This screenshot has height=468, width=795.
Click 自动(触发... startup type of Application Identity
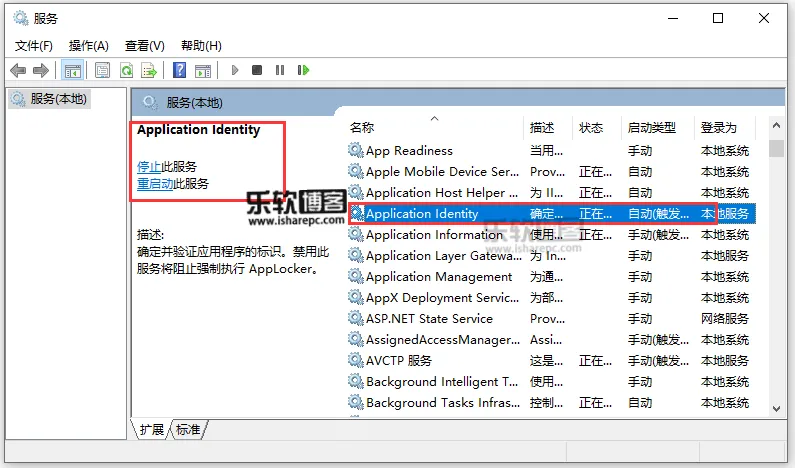point(658,213)
